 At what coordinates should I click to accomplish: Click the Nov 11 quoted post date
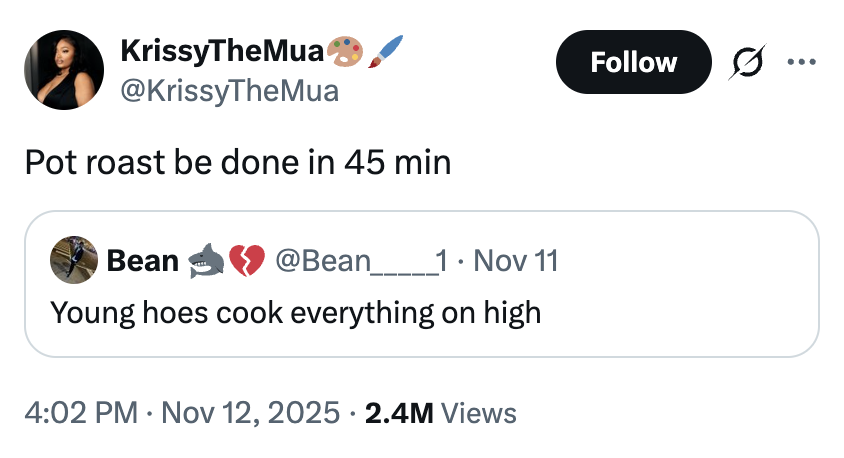tap(514, 262)
